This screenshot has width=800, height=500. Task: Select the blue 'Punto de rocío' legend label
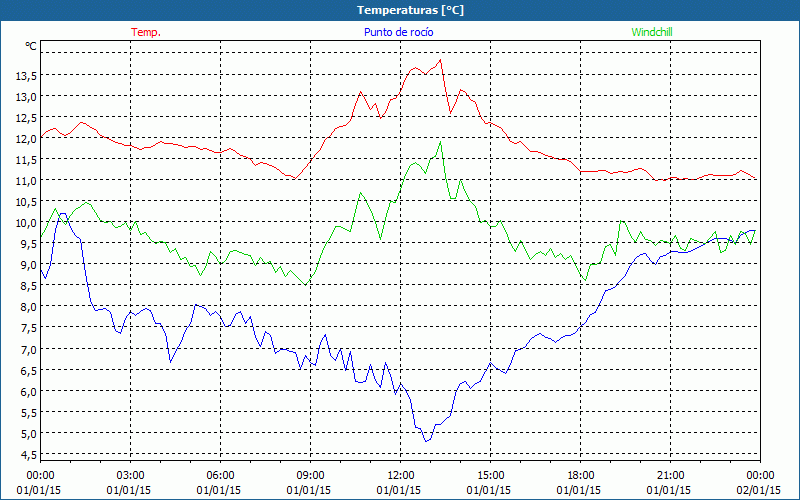398,32
